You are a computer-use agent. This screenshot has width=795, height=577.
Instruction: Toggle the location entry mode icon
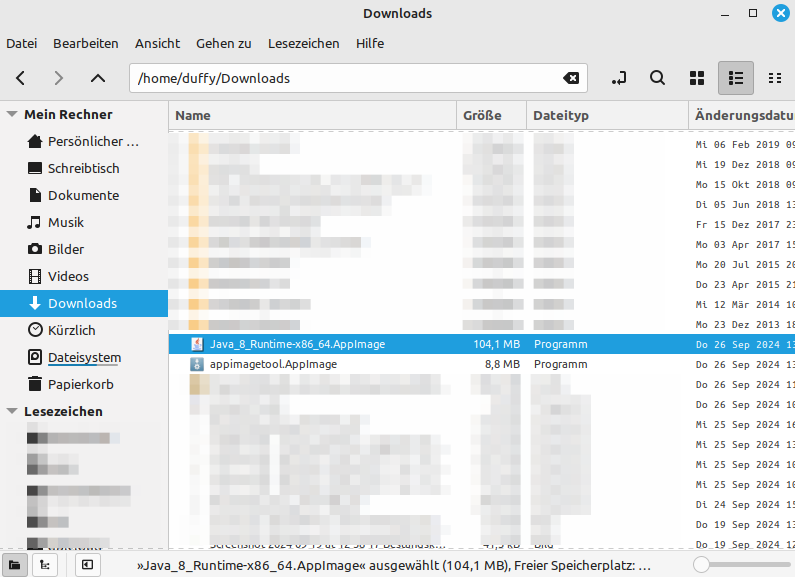620,78
